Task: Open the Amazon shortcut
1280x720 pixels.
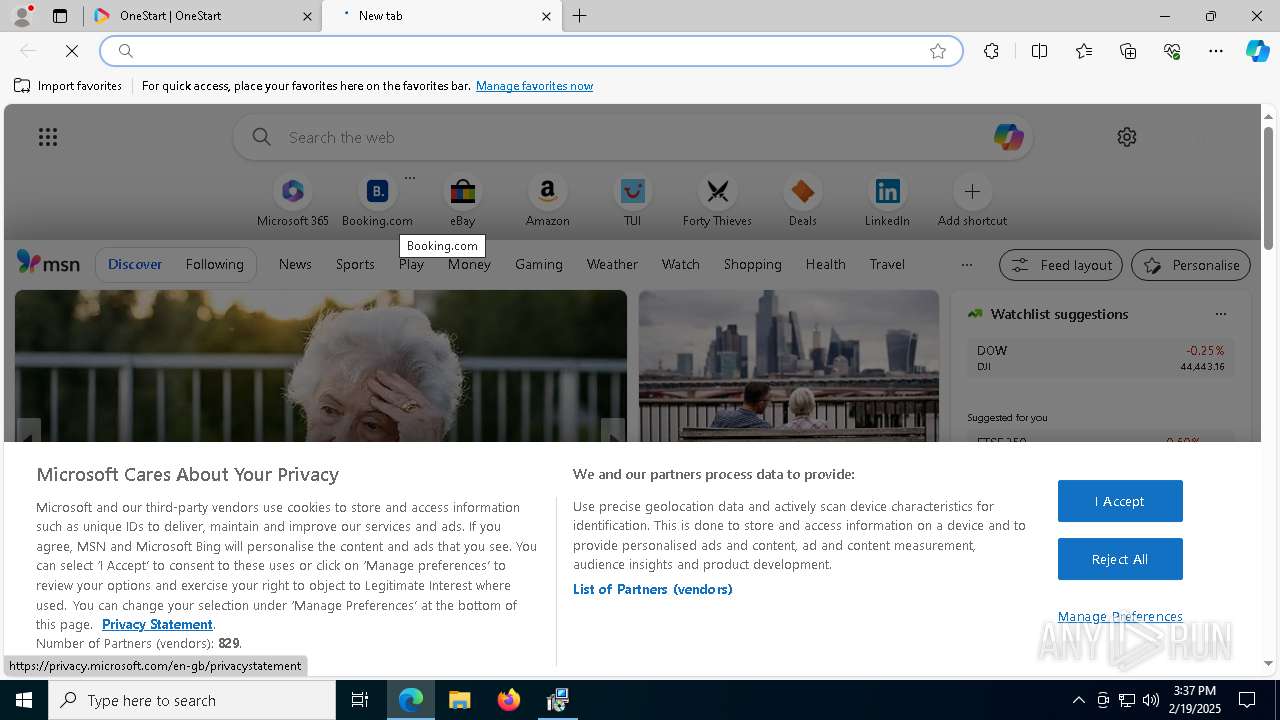Action: click(x=547, y=201)
